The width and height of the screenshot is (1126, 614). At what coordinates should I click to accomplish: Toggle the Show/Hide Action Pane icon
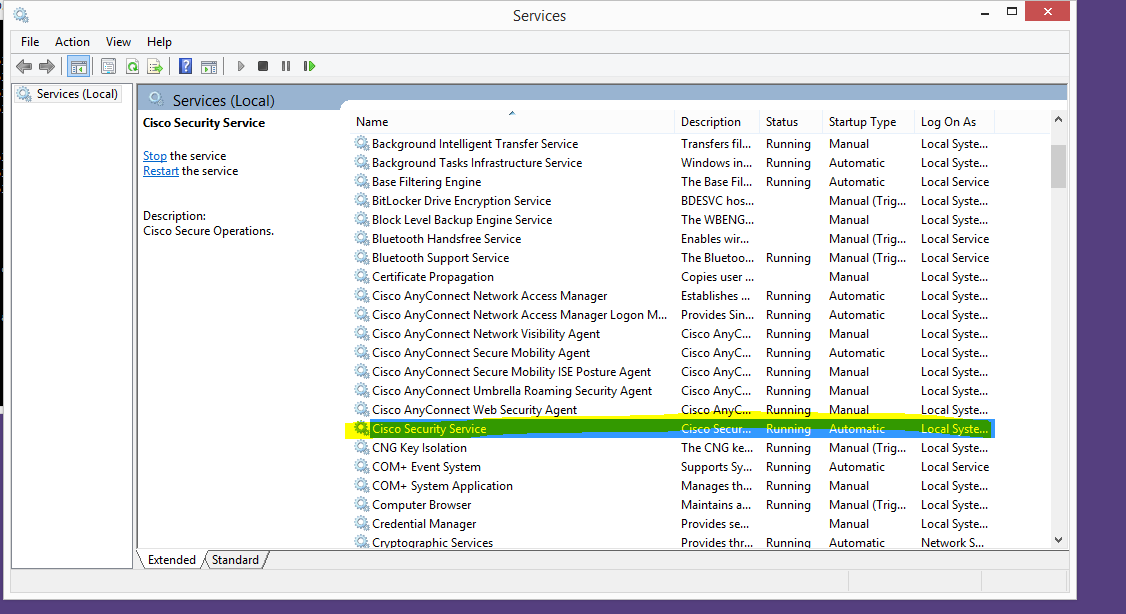[209, 67]
